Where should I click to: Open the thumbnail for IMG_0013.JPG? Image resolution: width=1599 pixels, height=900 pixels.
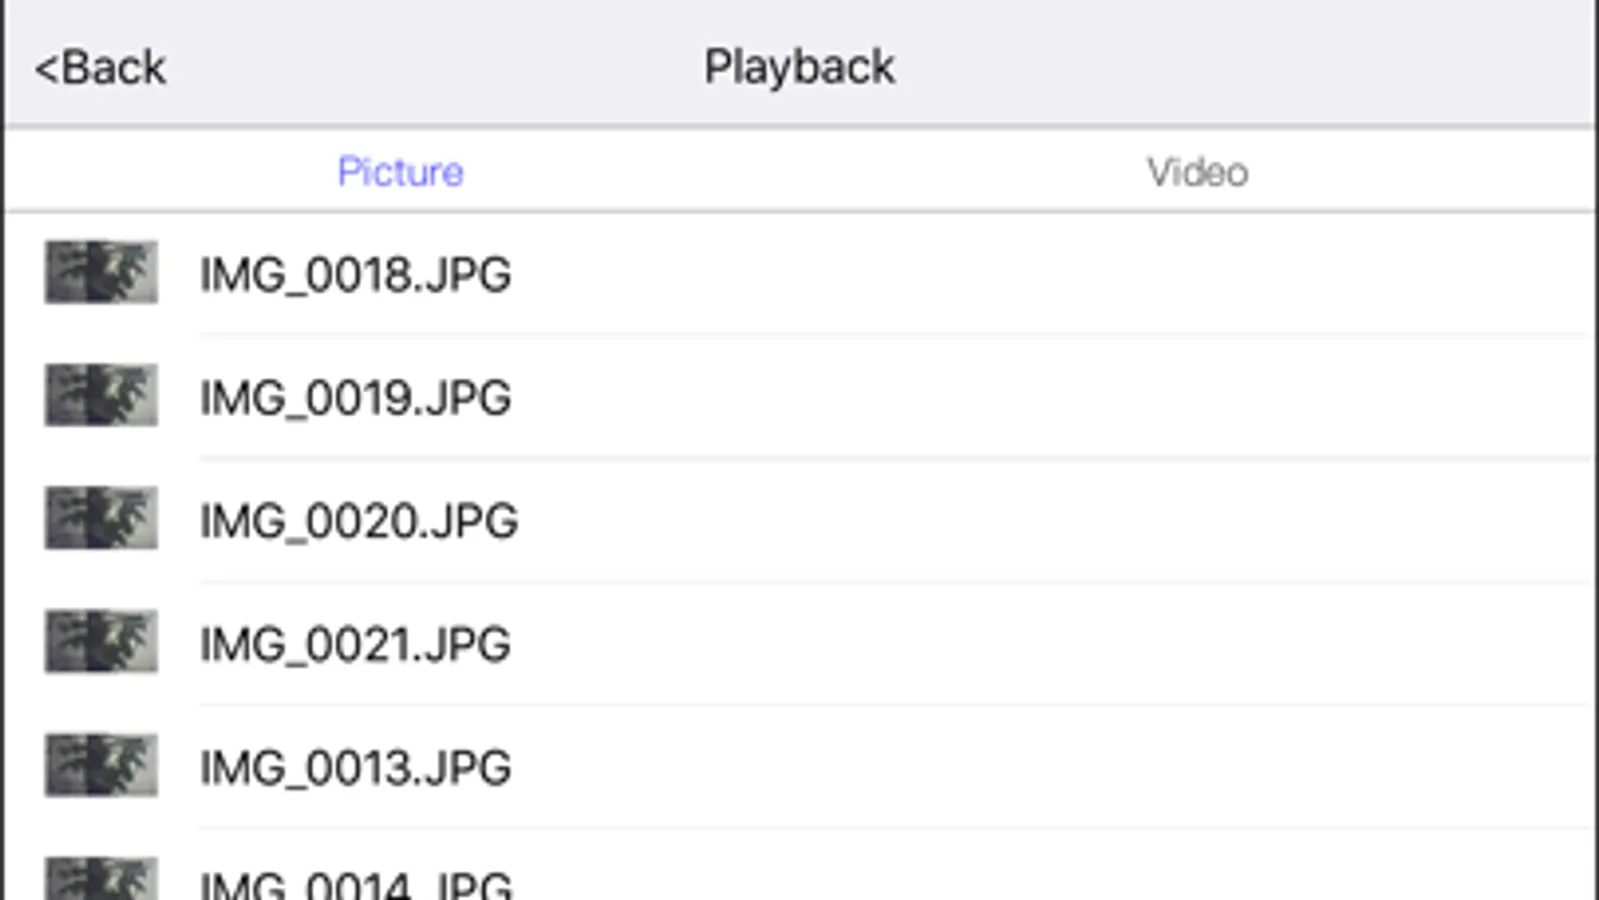point(101,765)
